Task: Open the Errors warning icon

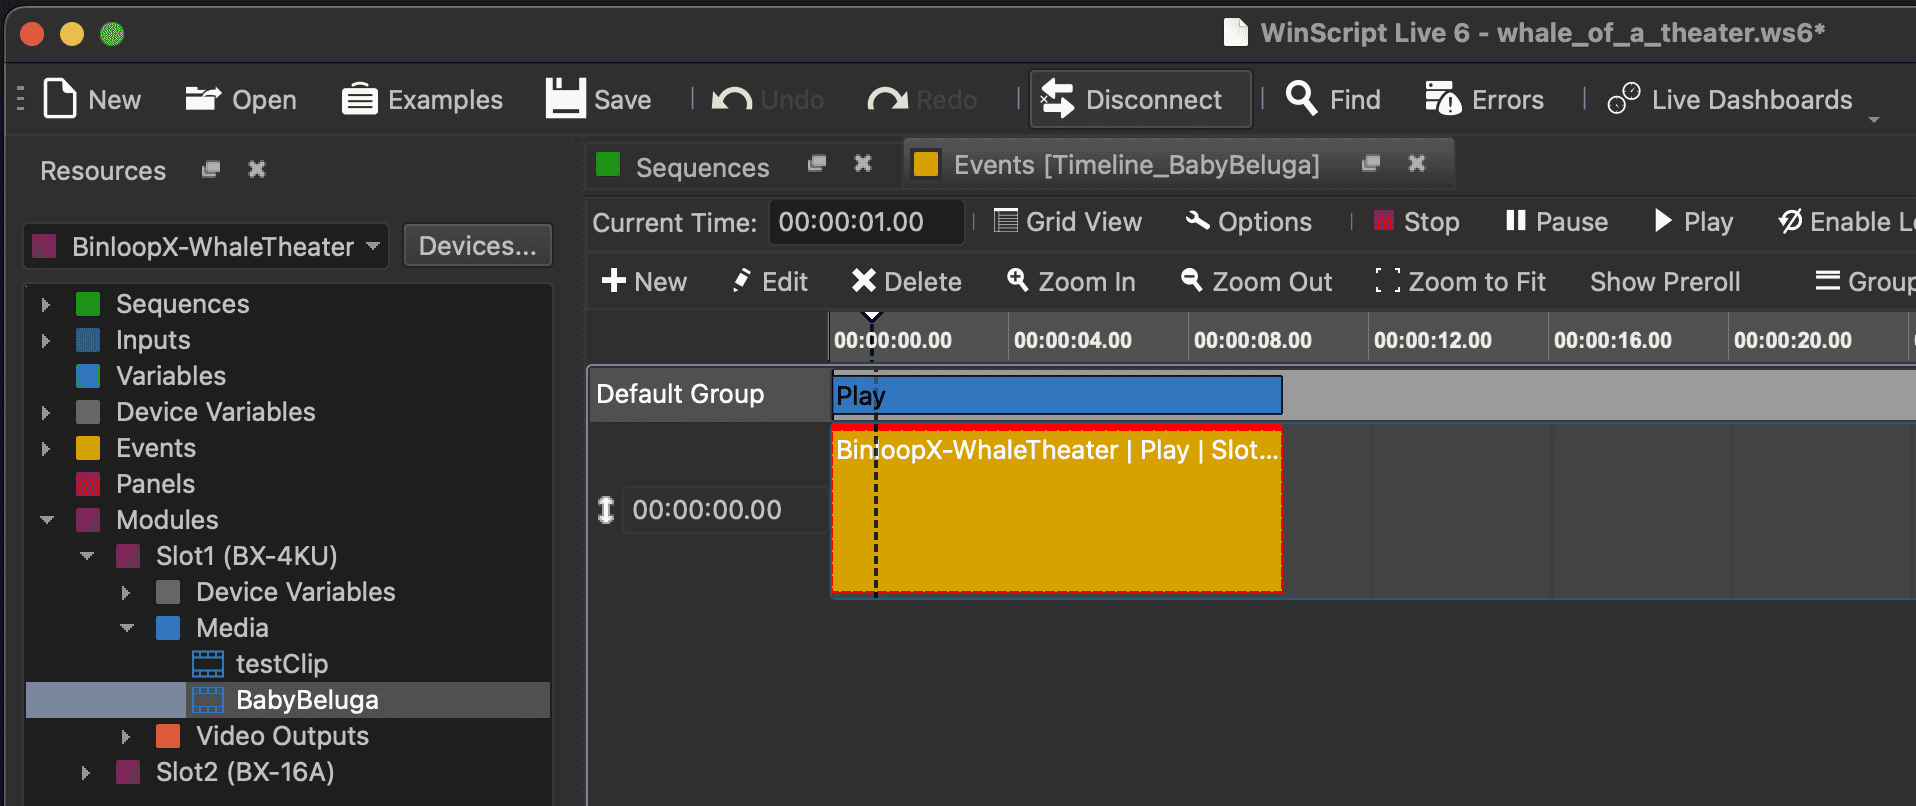Action: click(x=1442, y=99)
